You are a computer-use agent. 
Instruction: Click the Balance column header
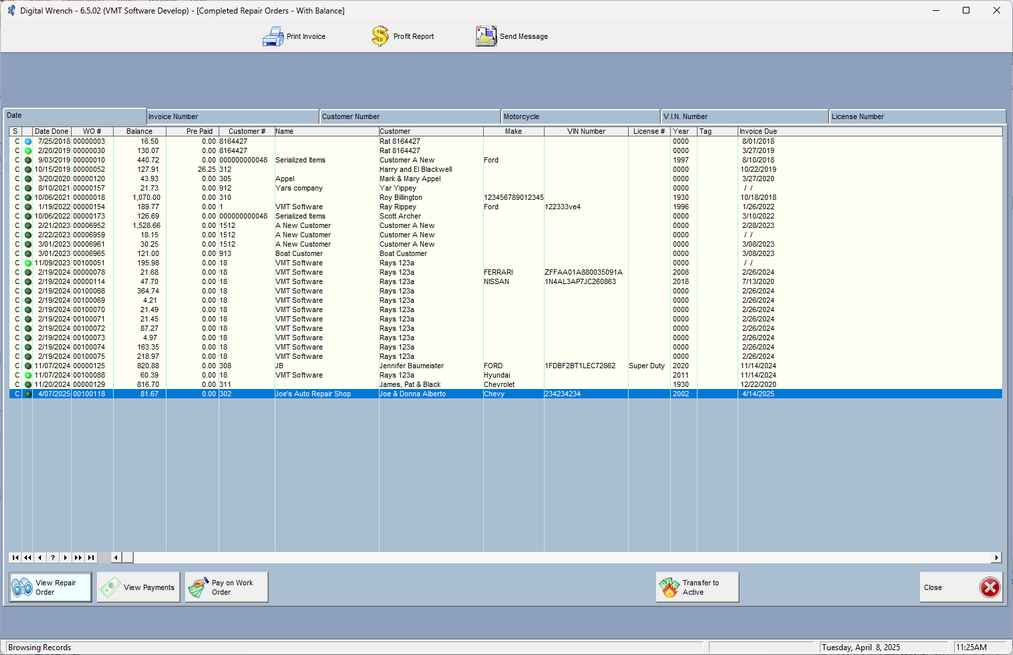tap(140, 131)
